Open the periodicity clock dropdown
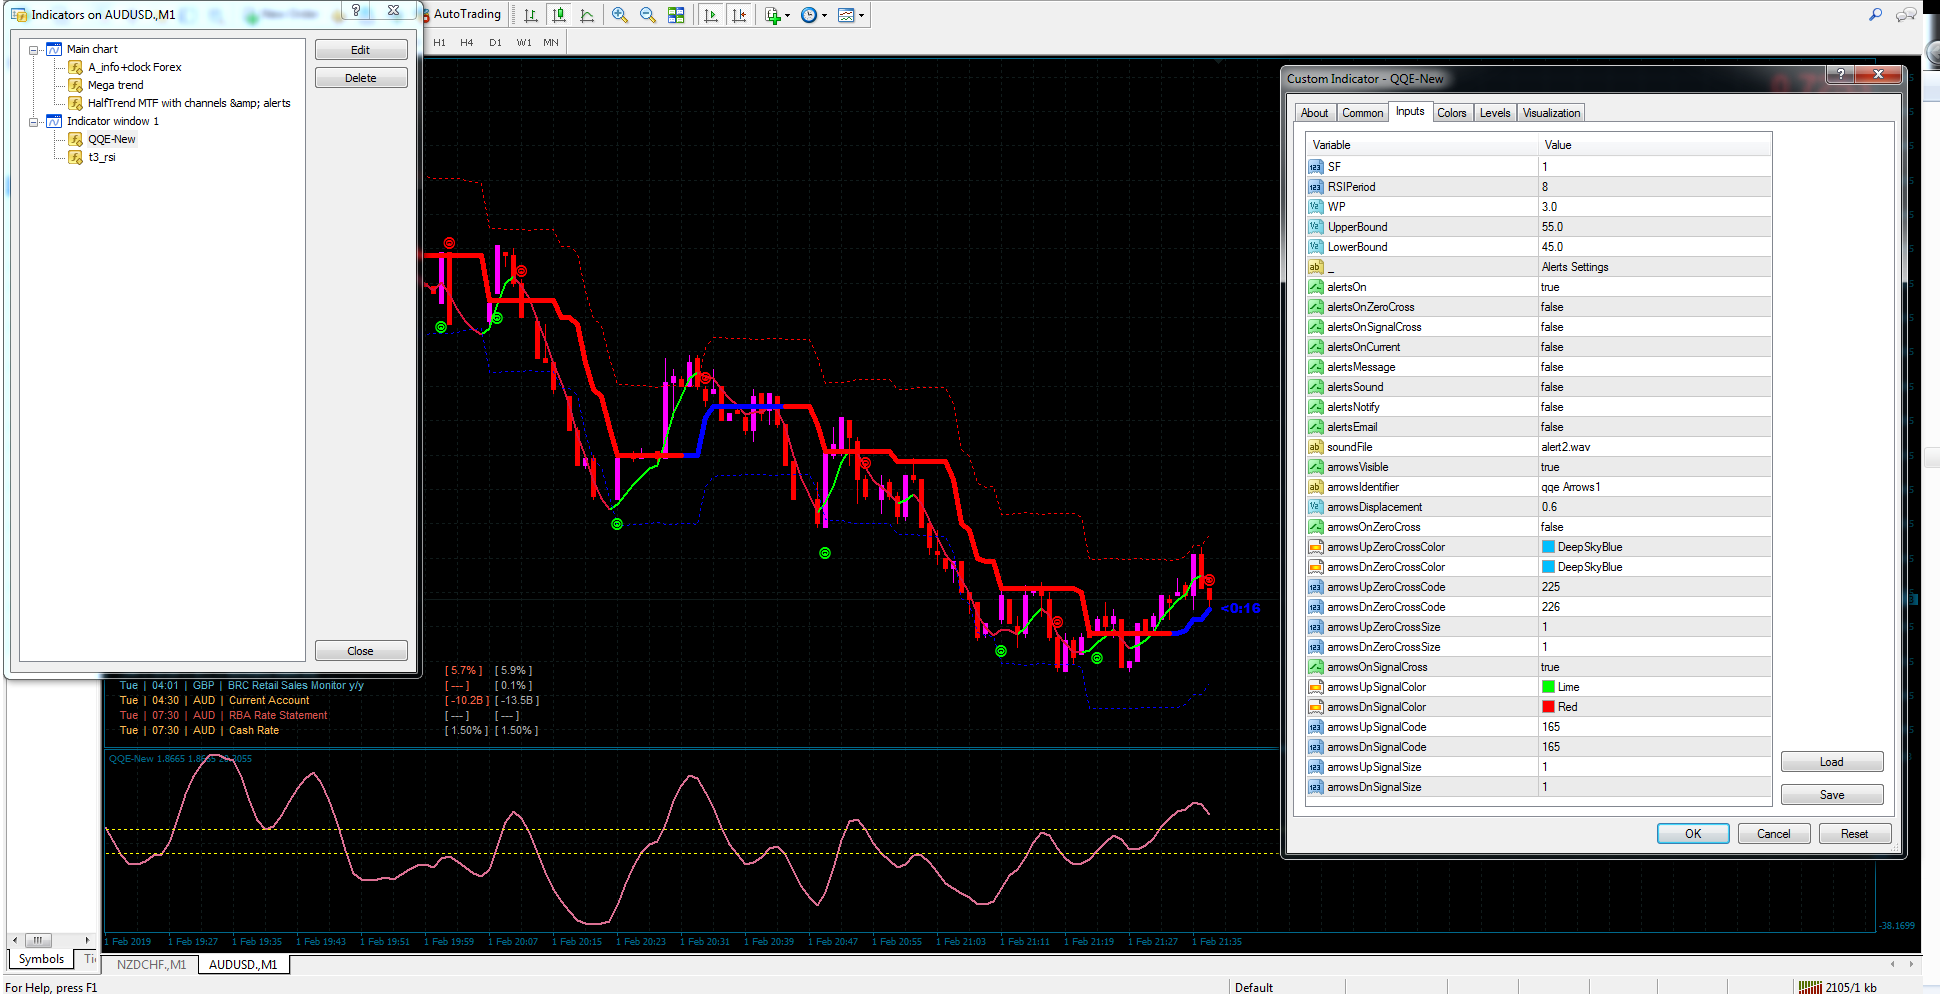This screenshot has width=1940, height=994. click(814, 15)
